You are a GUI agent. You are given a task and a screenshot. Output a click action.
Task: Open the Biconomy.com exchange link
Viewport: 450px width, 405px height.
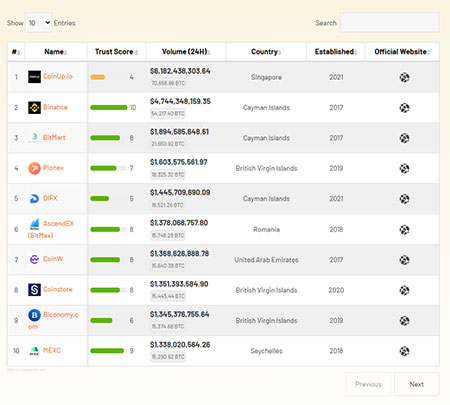point(53,320)
